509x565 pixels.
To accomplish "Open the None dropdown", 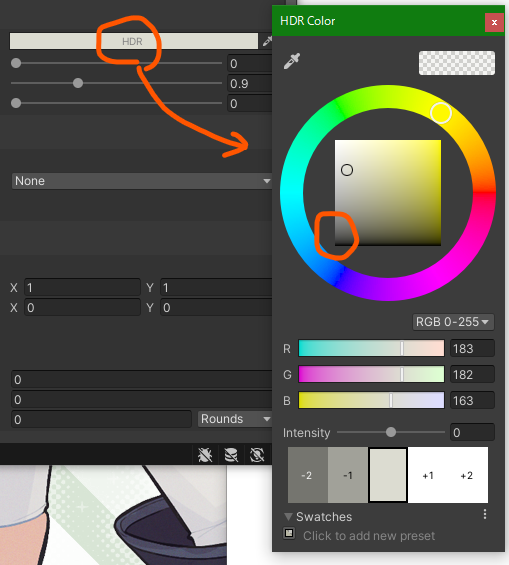I will [x=142, y=181].
